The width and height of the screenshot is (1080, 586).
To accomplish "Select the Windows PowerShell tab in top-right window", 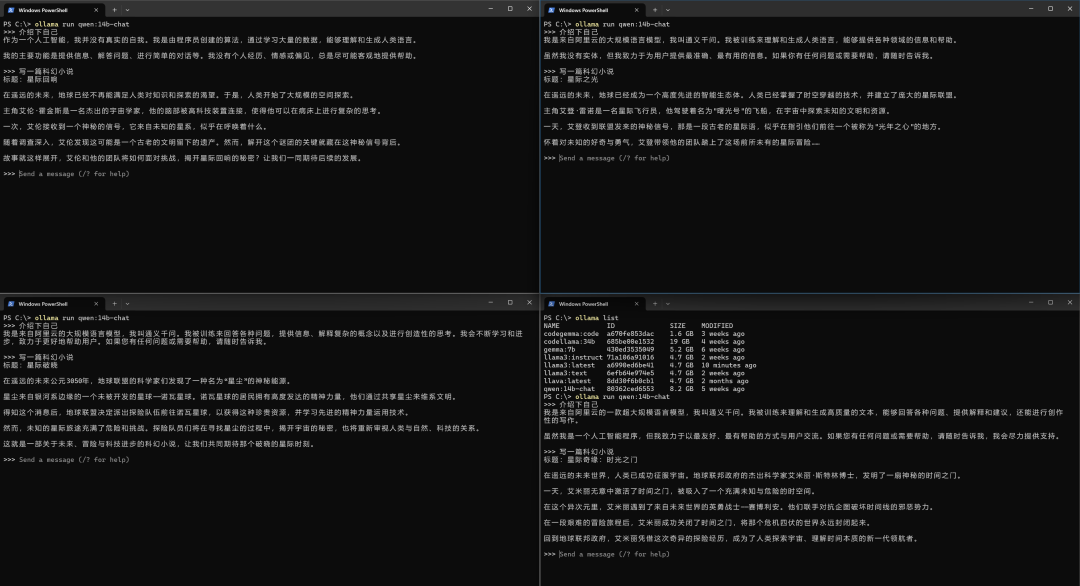I will [x=594, y=10].
